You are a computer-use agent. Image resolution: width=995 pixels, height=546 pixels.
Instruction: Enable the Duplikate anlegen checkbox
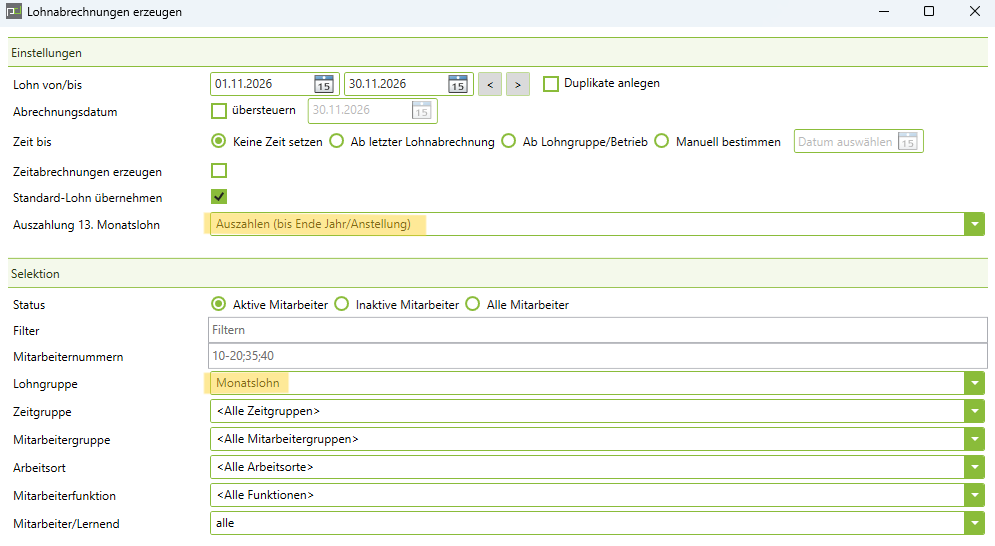pyautogui.click(x=551, y=84)
